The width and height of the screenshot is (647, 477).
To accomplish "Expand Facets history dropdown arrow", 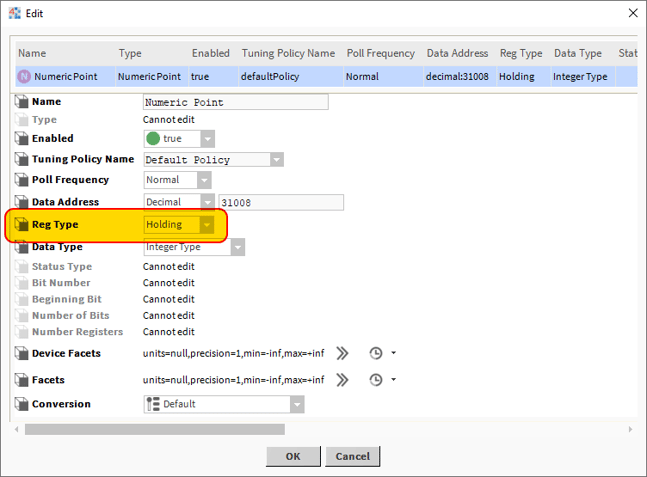I will (x=394, y=379).
